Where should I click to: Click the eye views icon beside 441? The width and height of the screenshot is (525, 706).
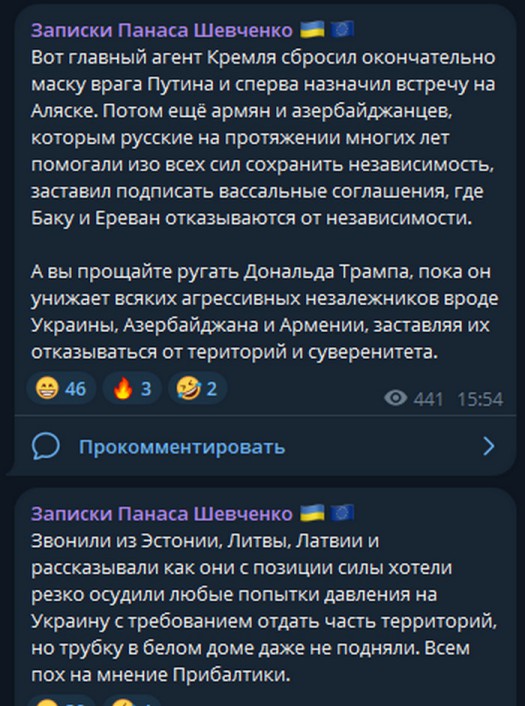[x=395, y=398]
